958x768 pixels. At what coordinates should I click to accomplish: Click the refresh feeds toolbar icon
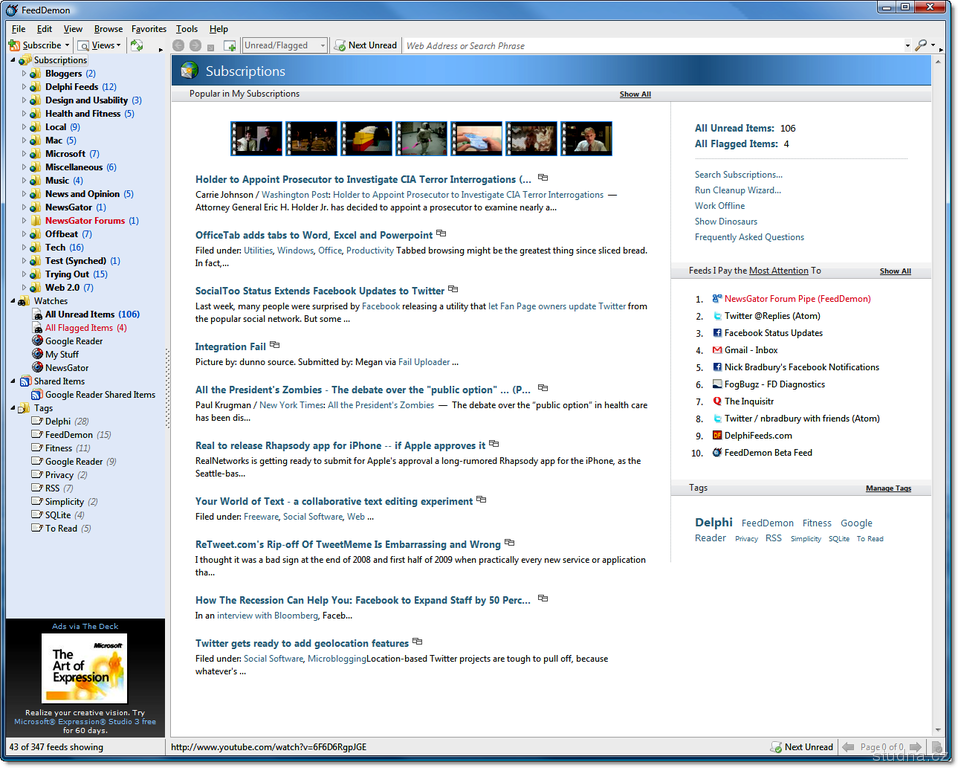click(137, 45)
